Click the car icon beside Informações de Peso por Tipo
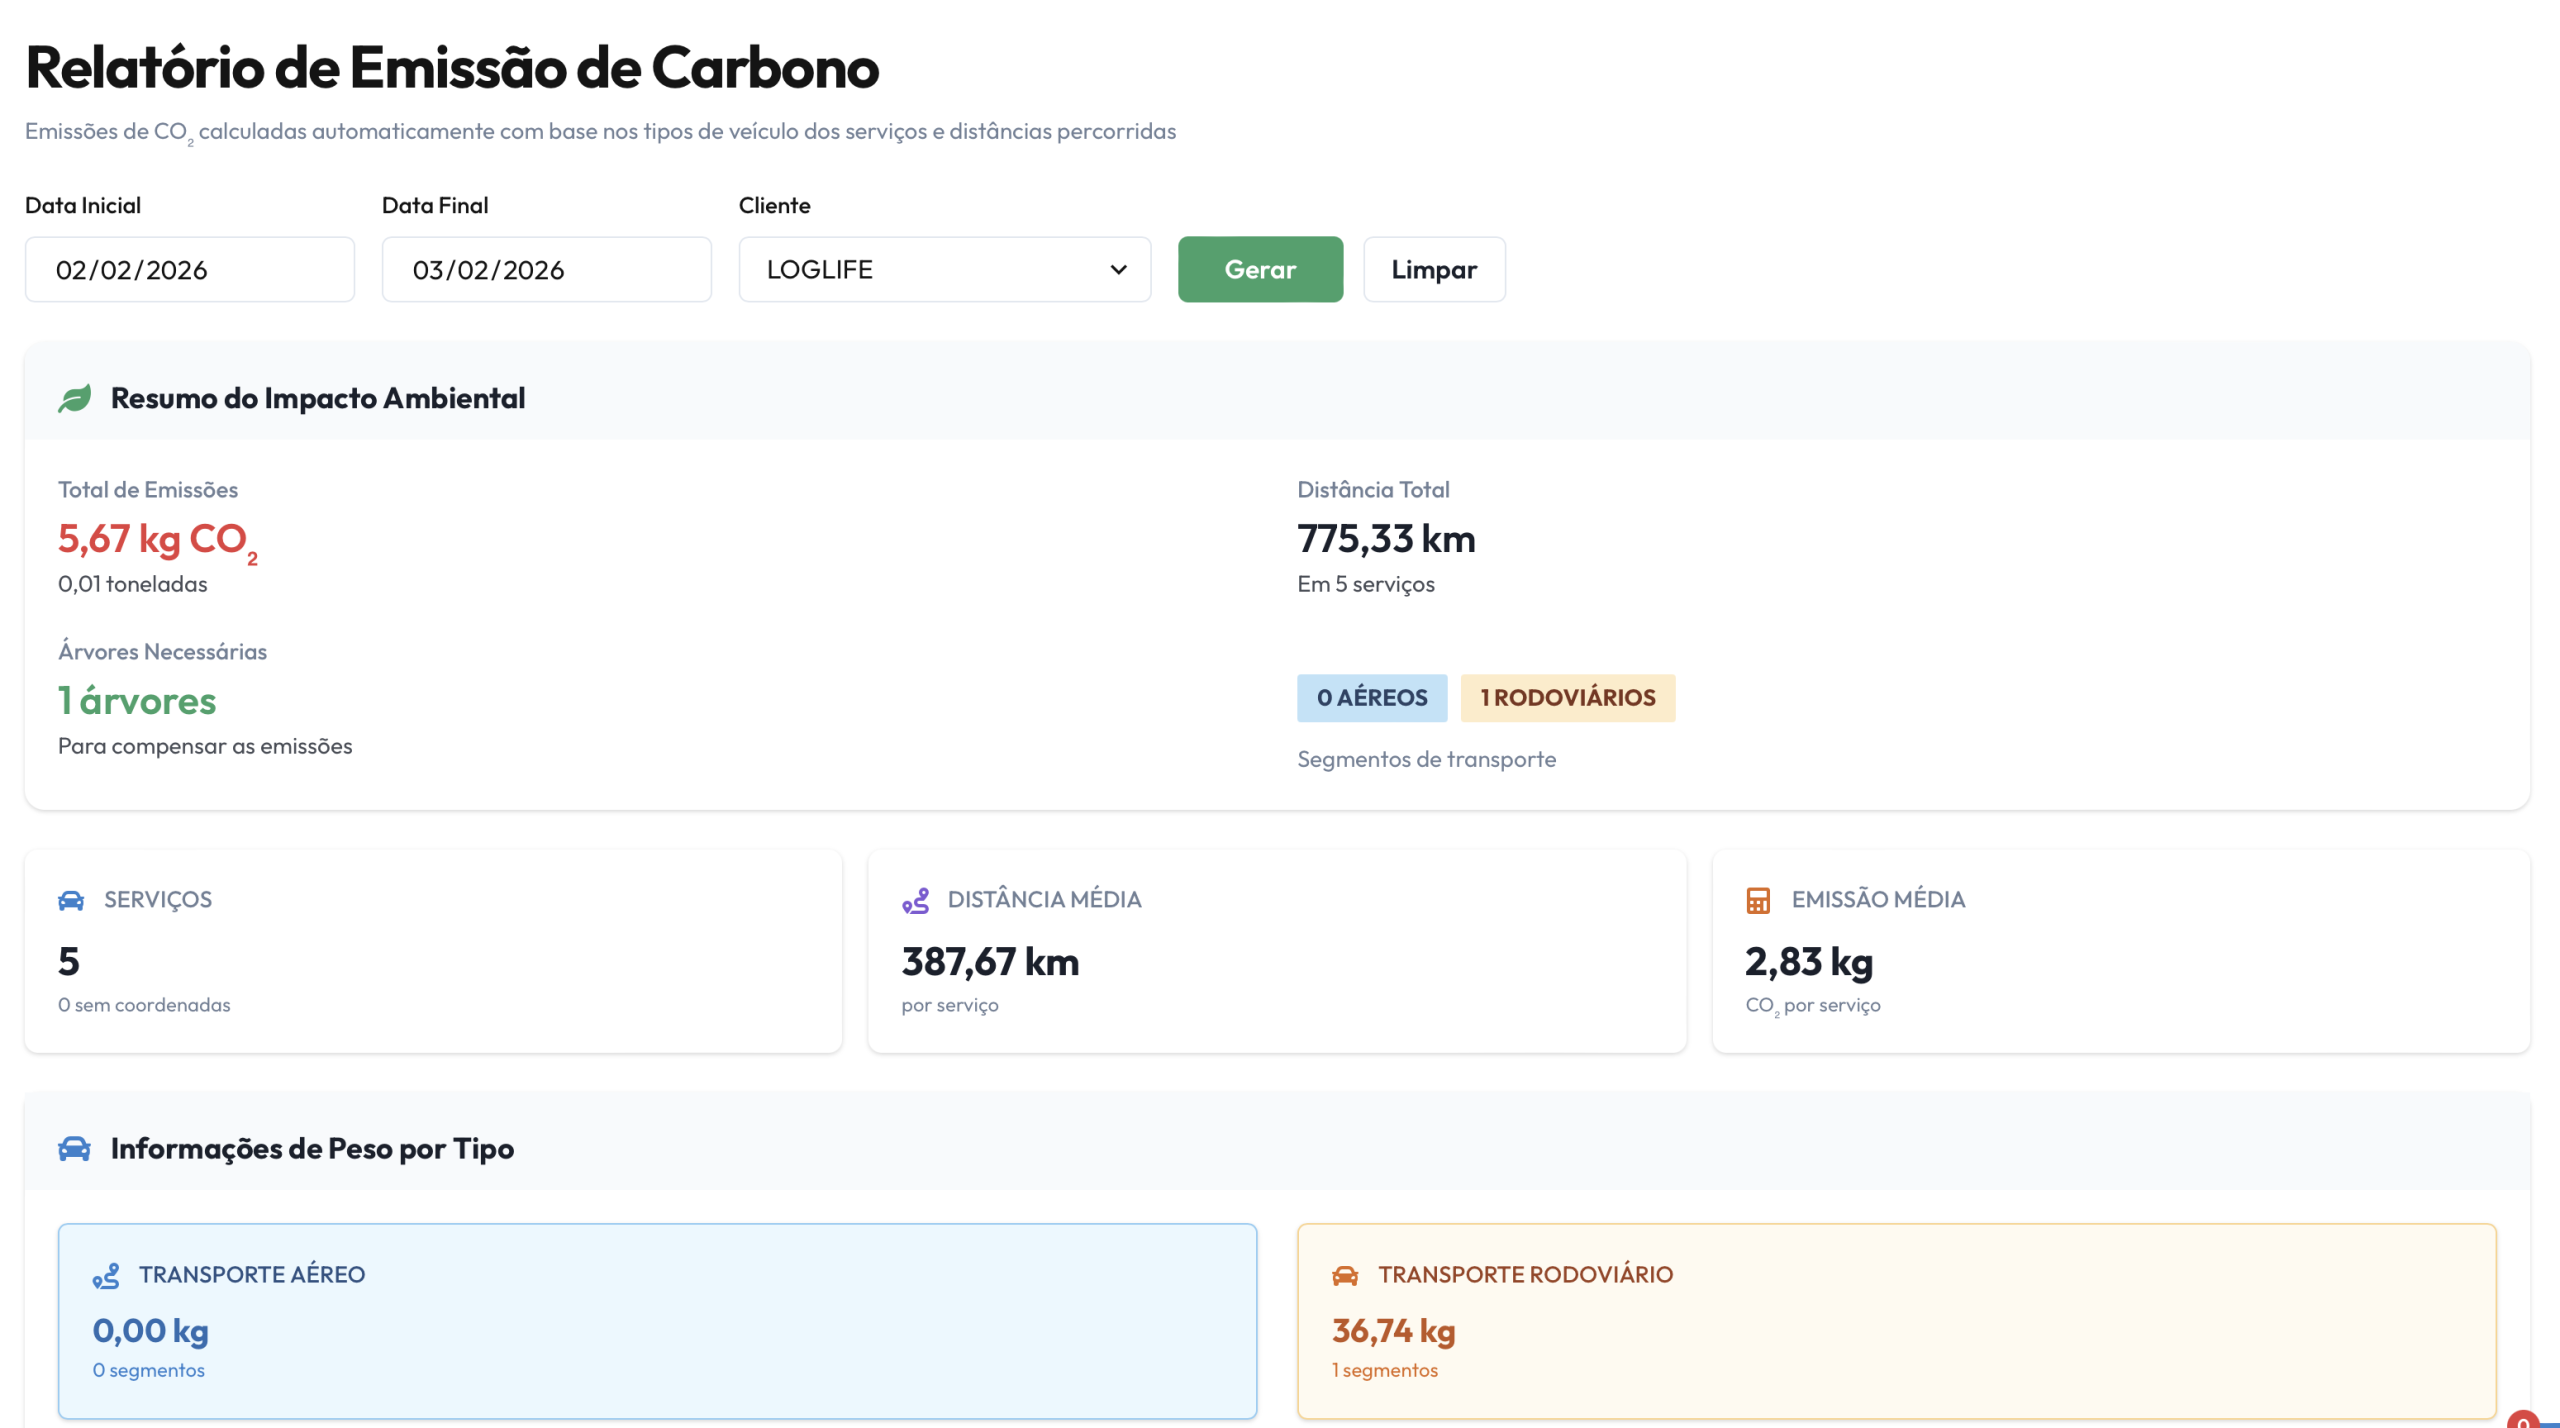The width and height of the screenshot is (2560, 1428). click(x=75, y=1148)
